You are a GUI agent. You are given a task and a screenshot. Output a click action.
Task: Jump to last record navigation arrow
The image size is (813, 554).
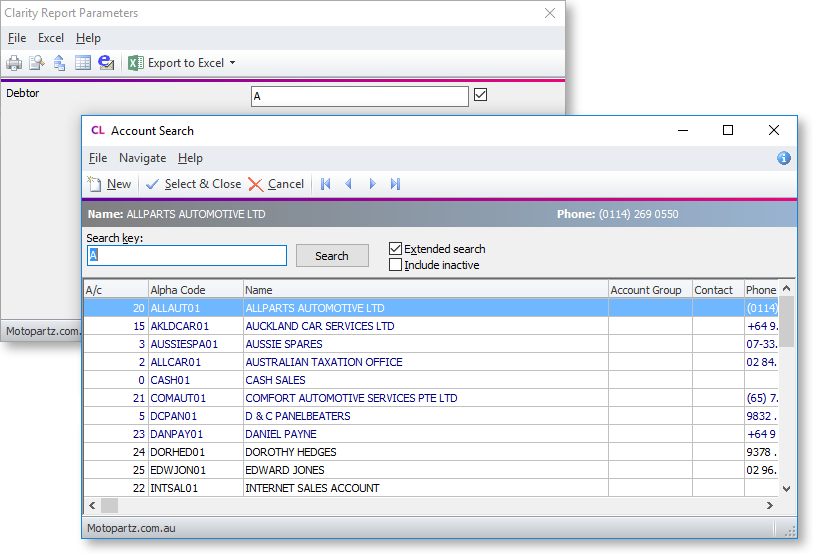(x=396, y=184)
